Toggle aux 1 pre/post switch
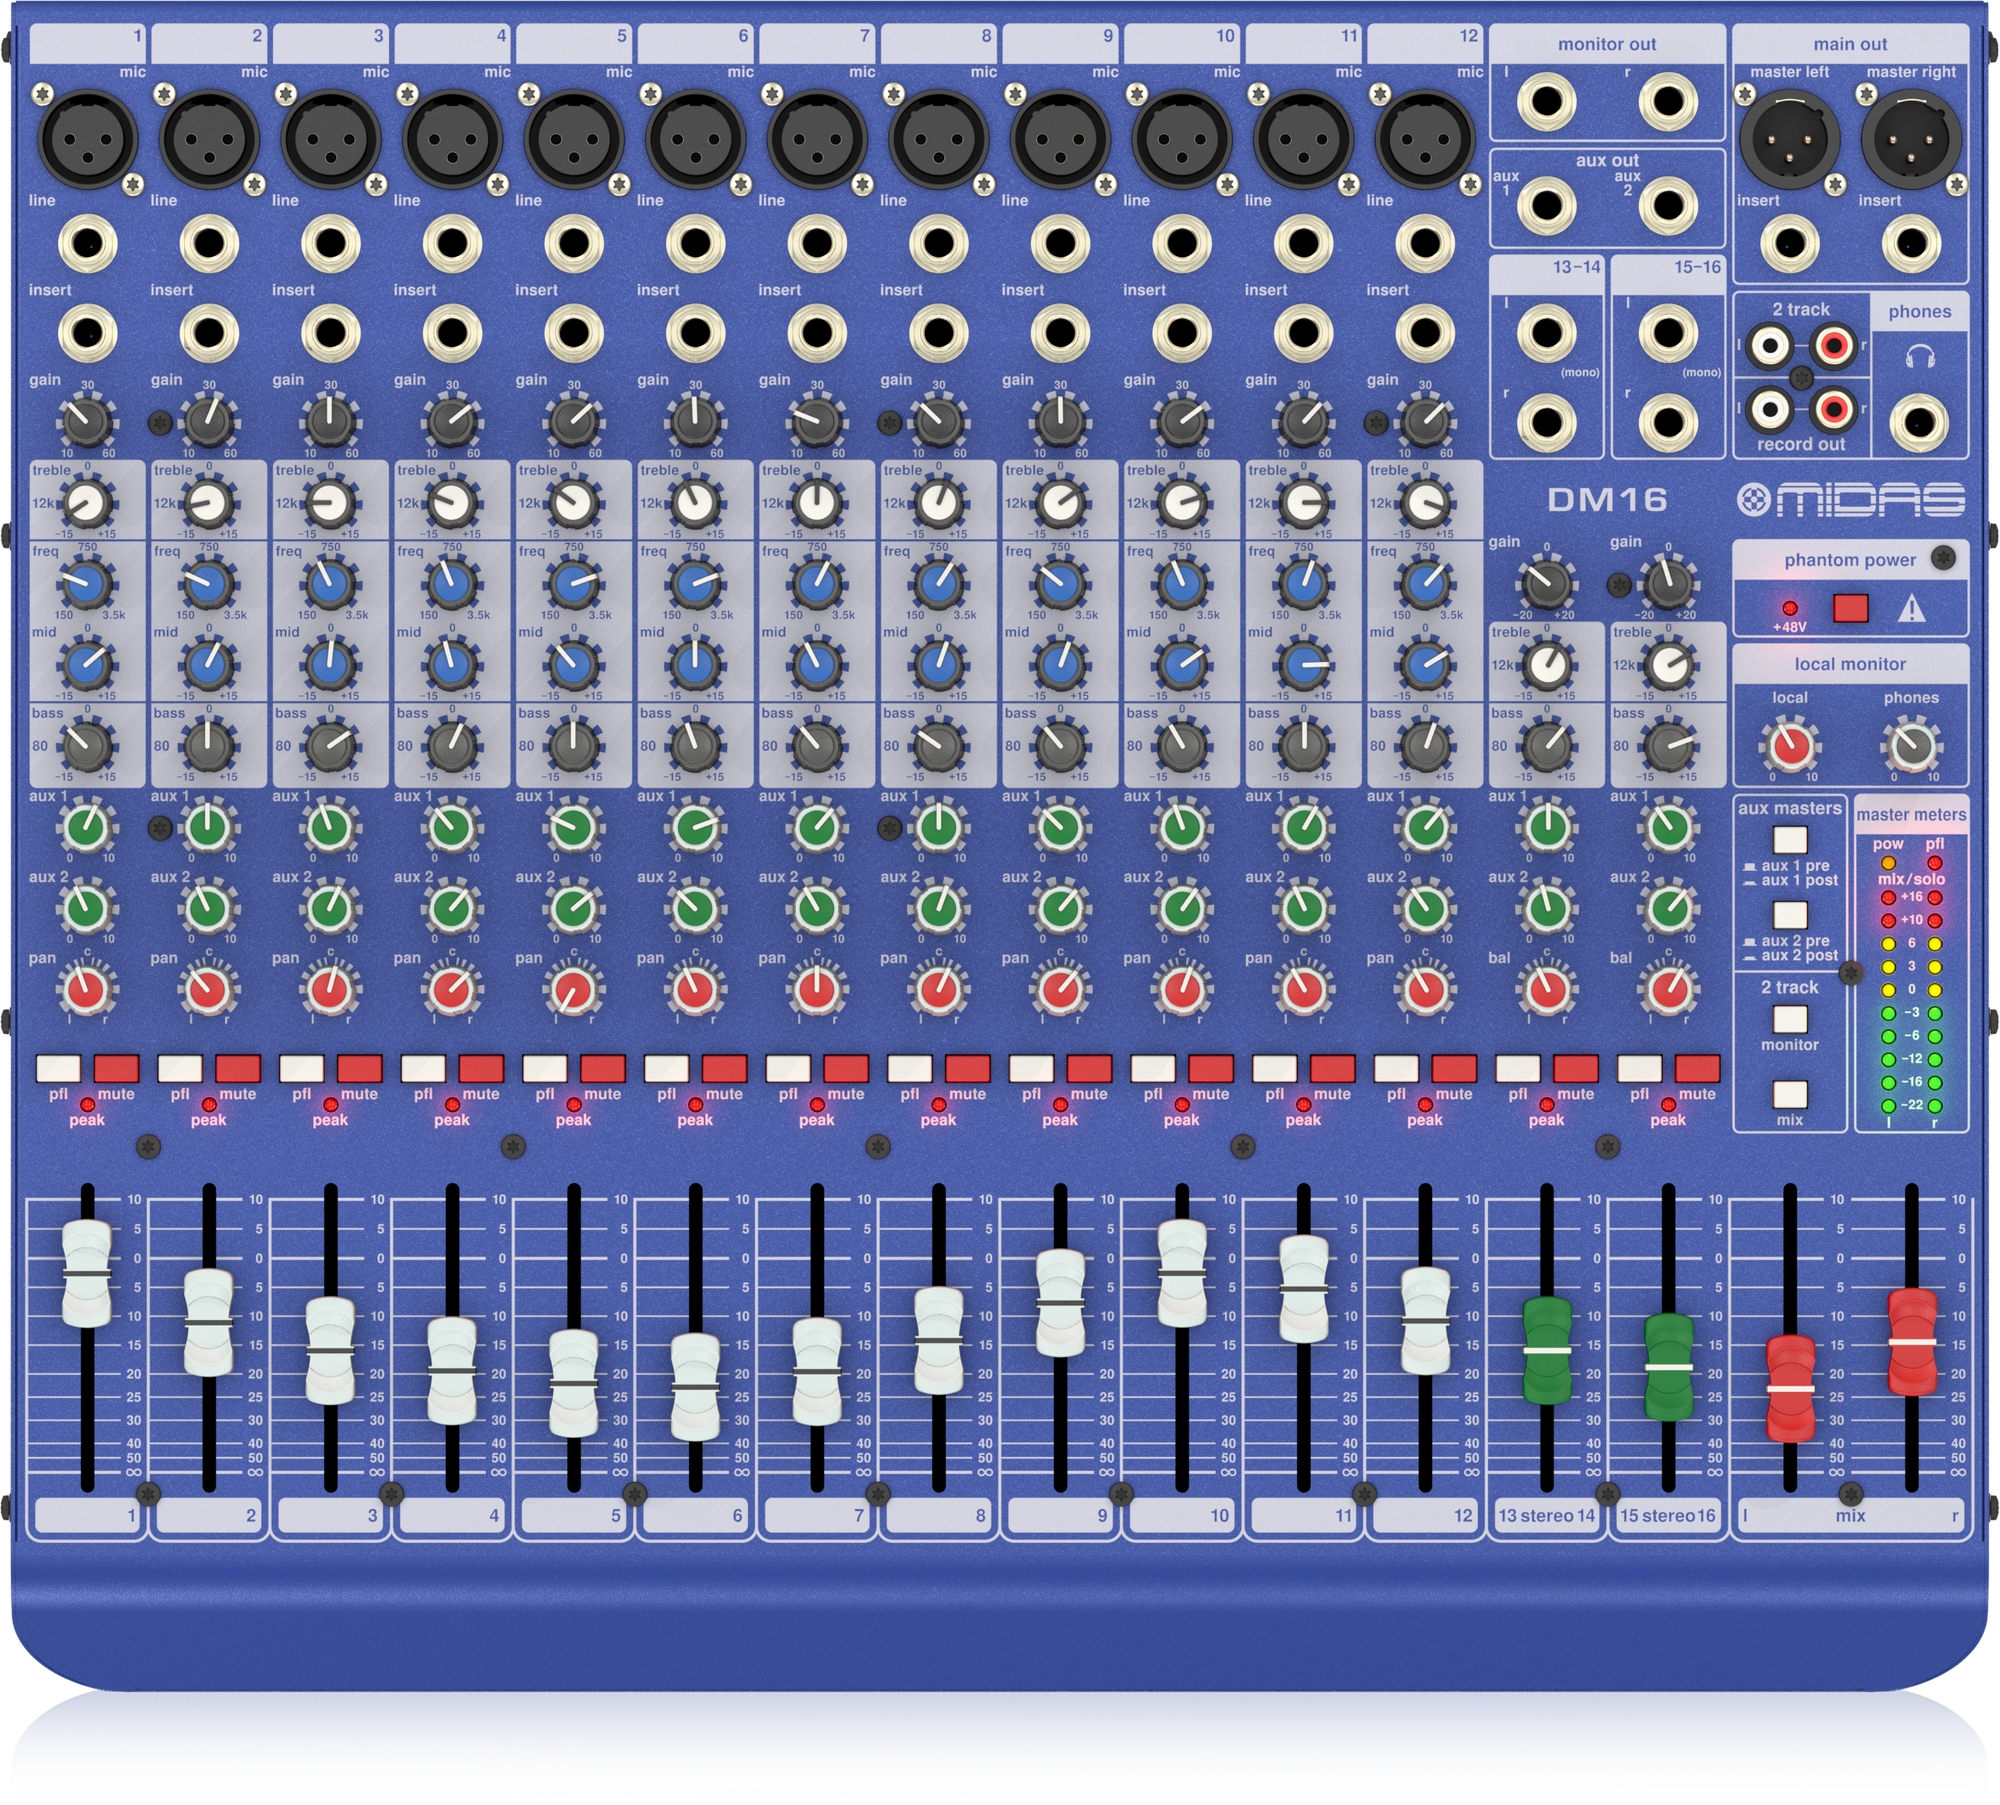This screenshot has height=1805, width=2000. pos(1789,838)
